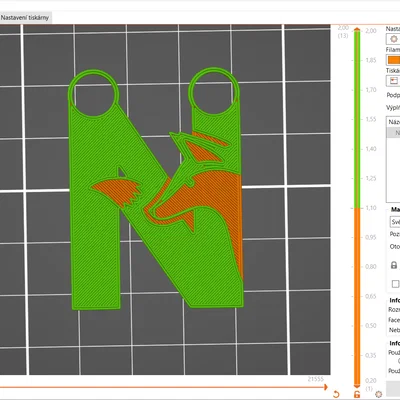Open the layer slider cog settings icon
Screen dimensions: 400x400
click(x=378, y=394)
